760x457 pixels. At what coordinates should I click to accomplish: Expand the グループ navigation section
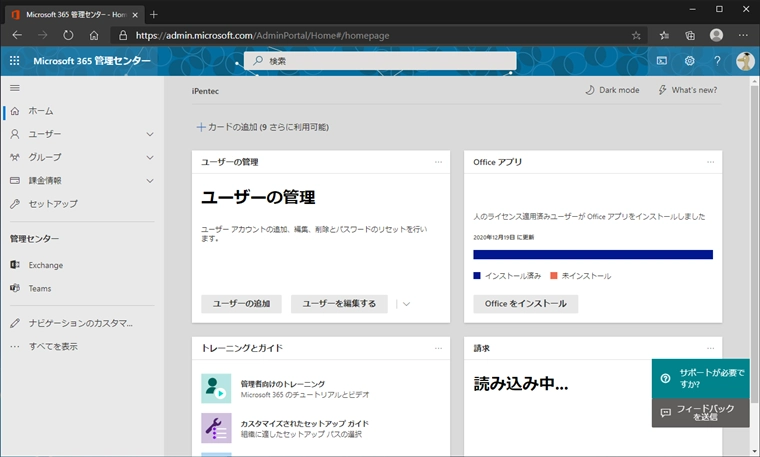pos(150,158)
